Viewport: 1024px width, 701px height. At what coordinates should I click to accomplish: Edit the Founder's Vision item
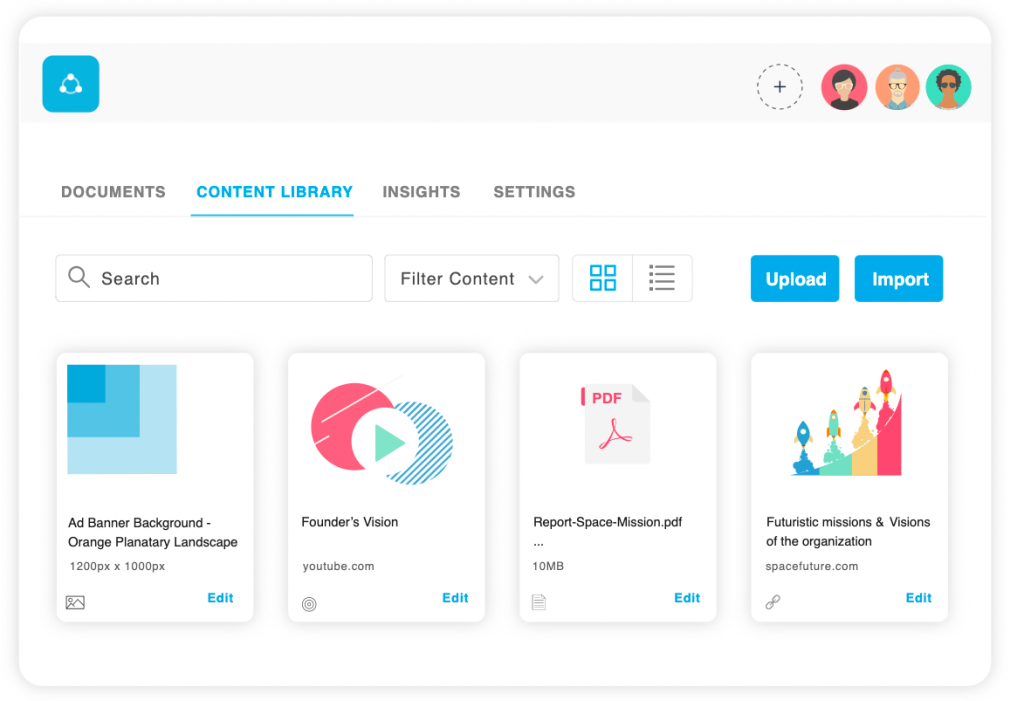pos(455,598)
